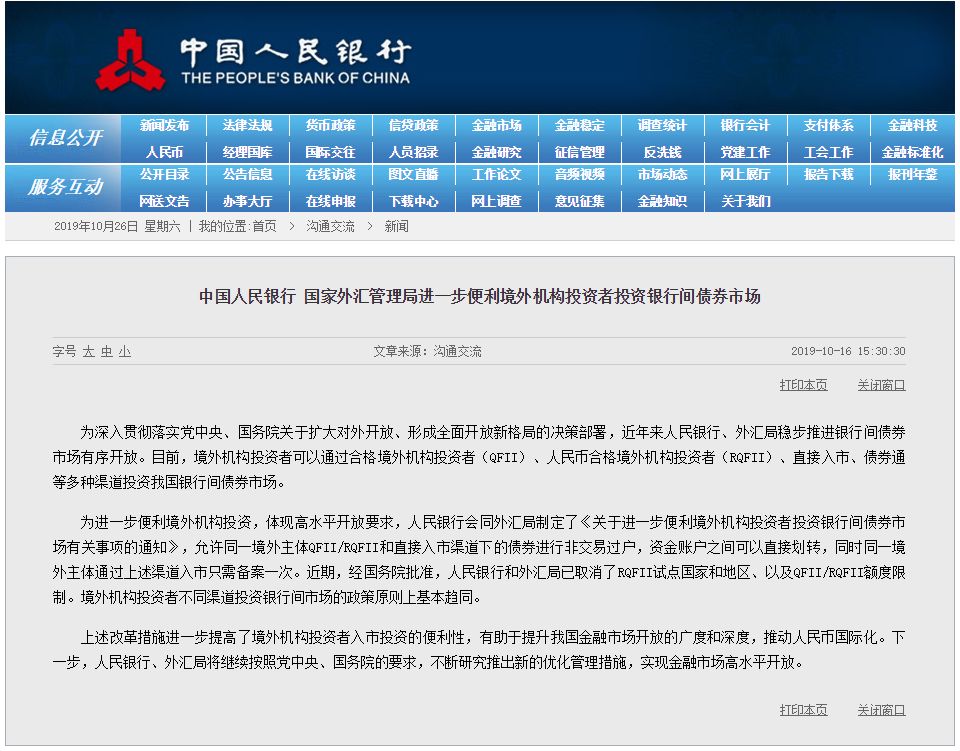Select 下载中心 menu item
The height and width of the screenshot is (751, 960).
pyautogui.click(x=413, y=201)
